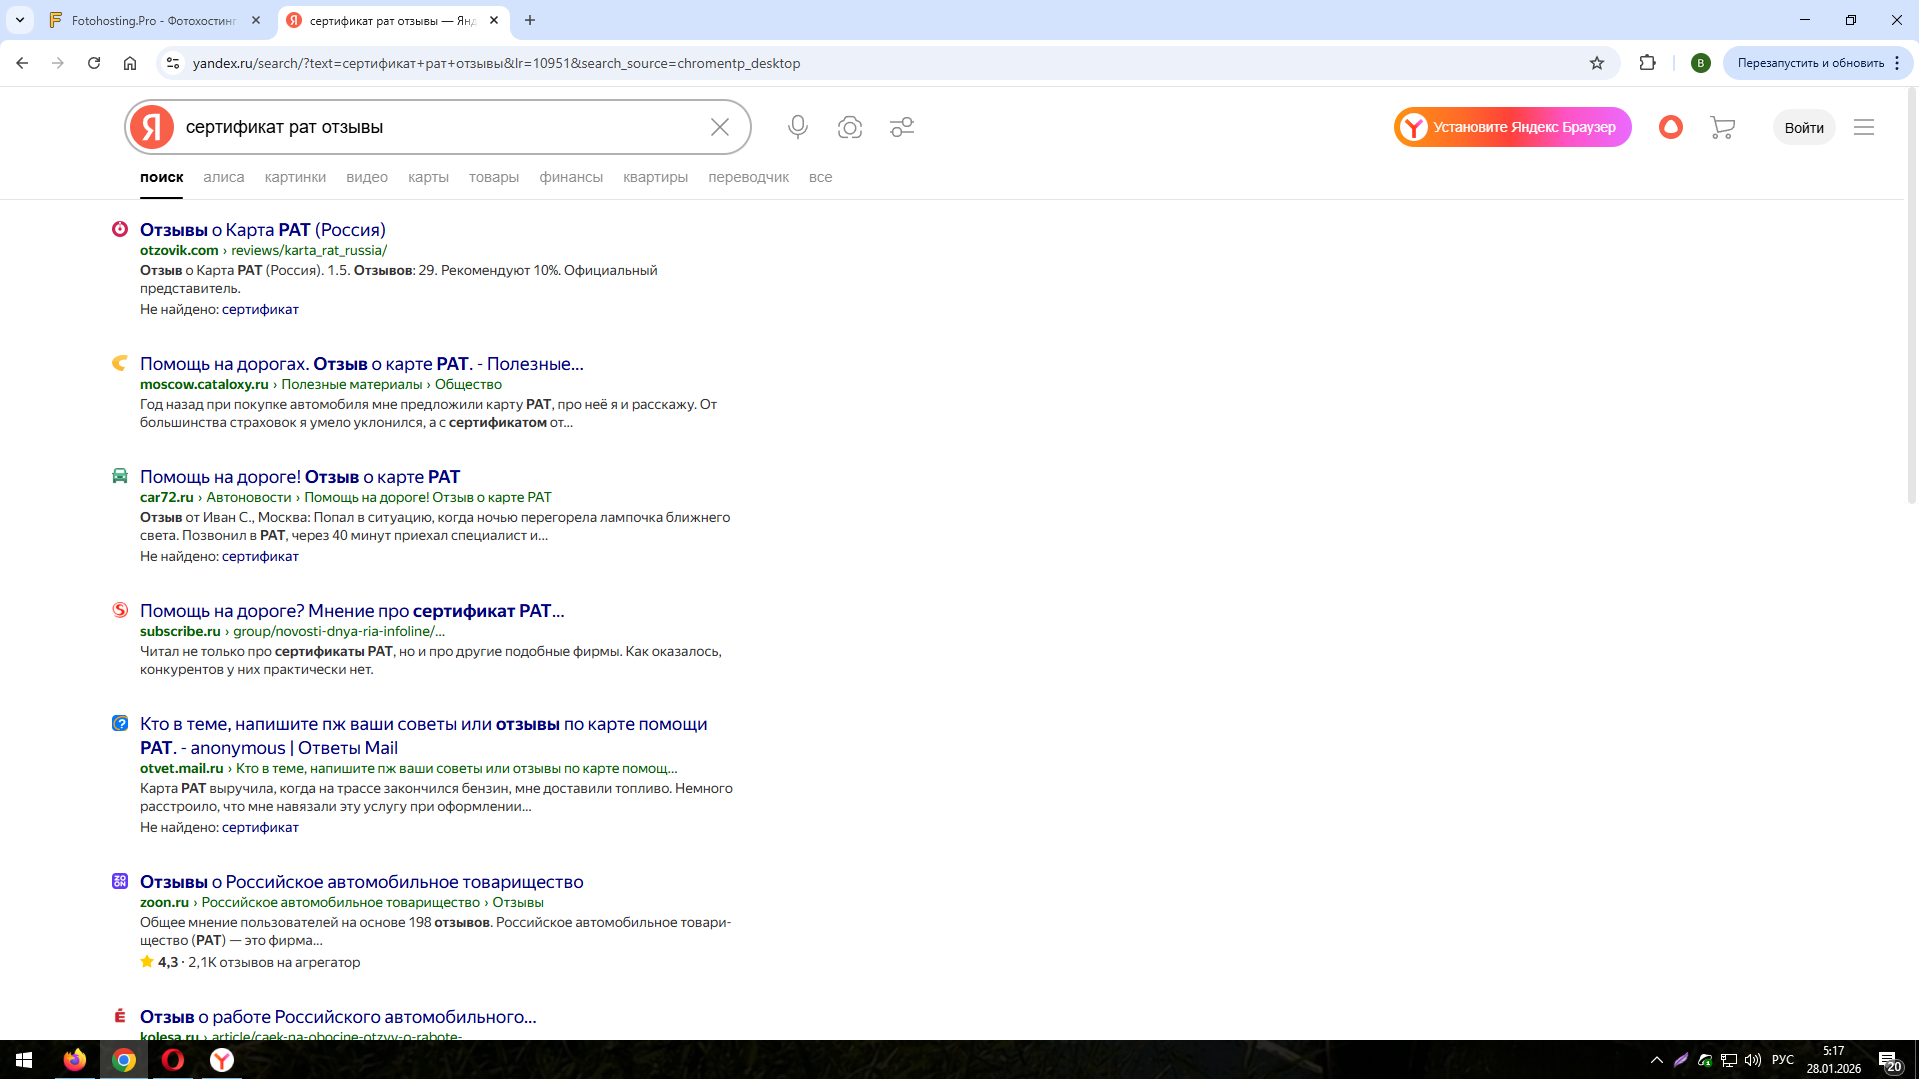Open 'Отзывы о Российское автомобильное товарищество' result
1919x1079 pixels.
click(x=362, y=882)
